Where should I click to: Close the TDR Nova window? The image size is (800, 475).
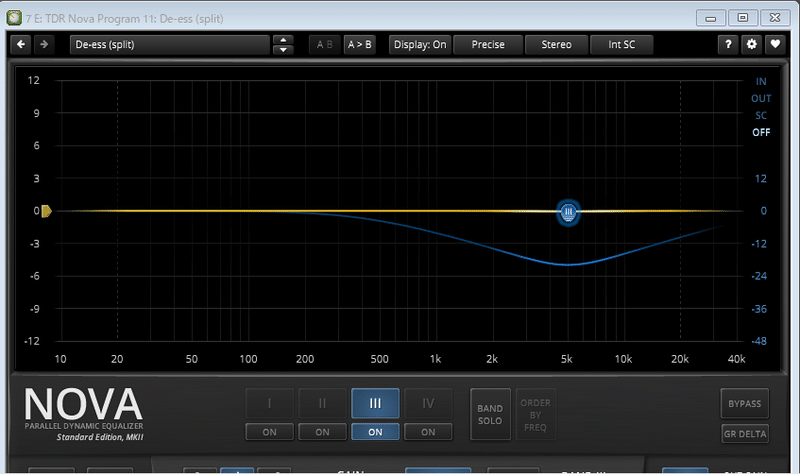[775, 18]
